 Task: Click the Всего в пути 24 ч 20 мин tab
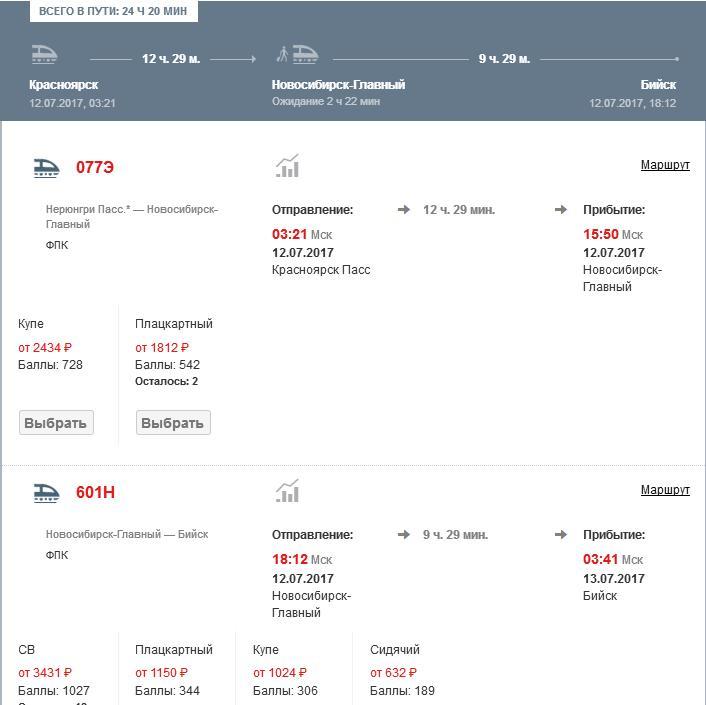[x=113, y=11]
